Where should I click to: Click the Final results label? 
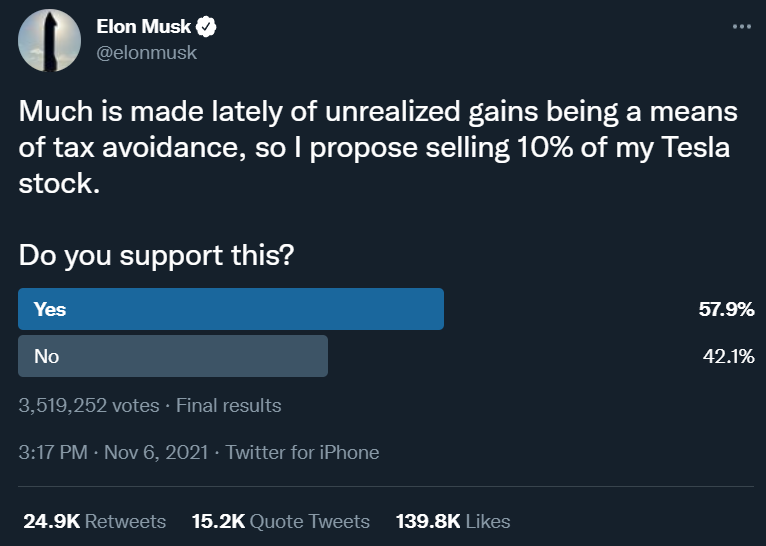[229, 405]
